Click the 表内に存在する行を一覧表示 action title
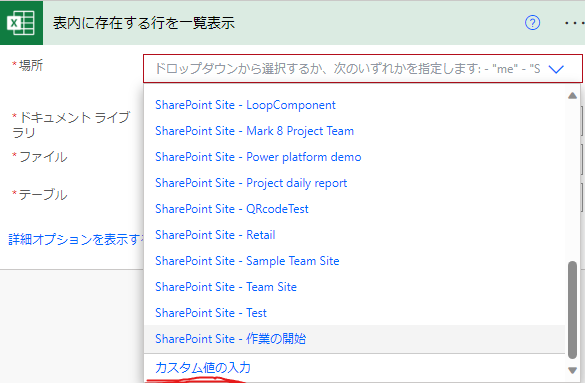This screenshot has height=383, width=585. click(144, 23)
